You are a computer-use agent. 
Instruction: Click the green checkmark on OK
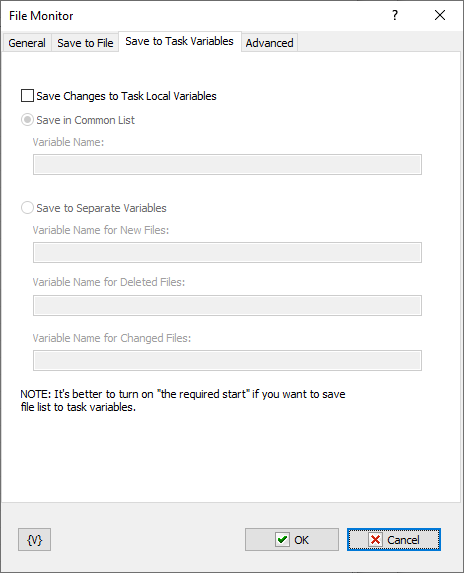click(x=282, y=539)
